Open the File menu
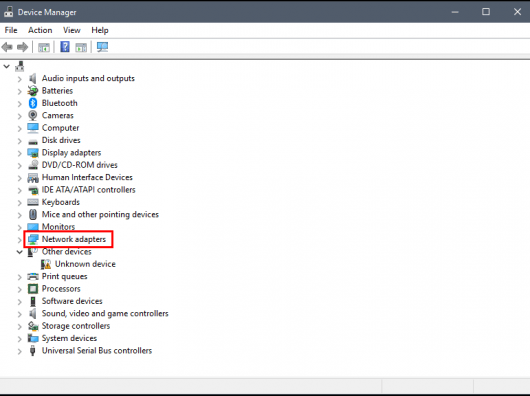This screenshot has height=396, width=530. pos(11,30)
